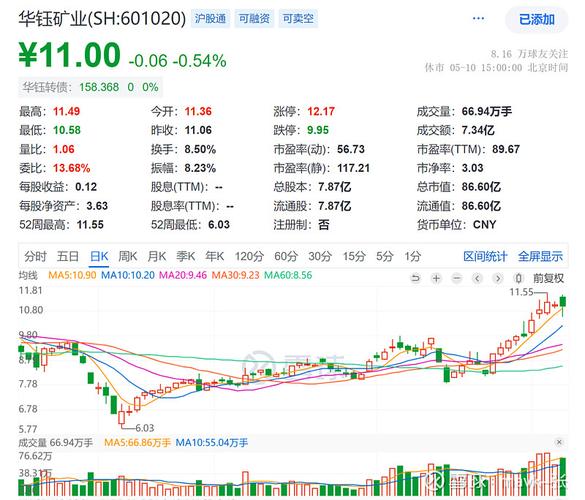Open 全屏显示 fullscreen chart
Image resolution: width=585 pixels, height=500 pixels.
click(x=540, y=256)
